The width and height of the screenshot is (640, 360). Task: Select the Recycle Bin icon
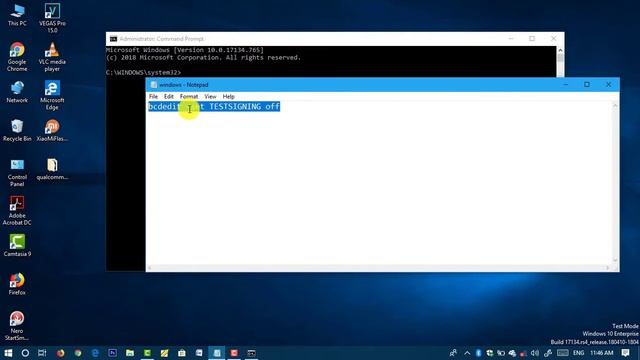(17, 130)
